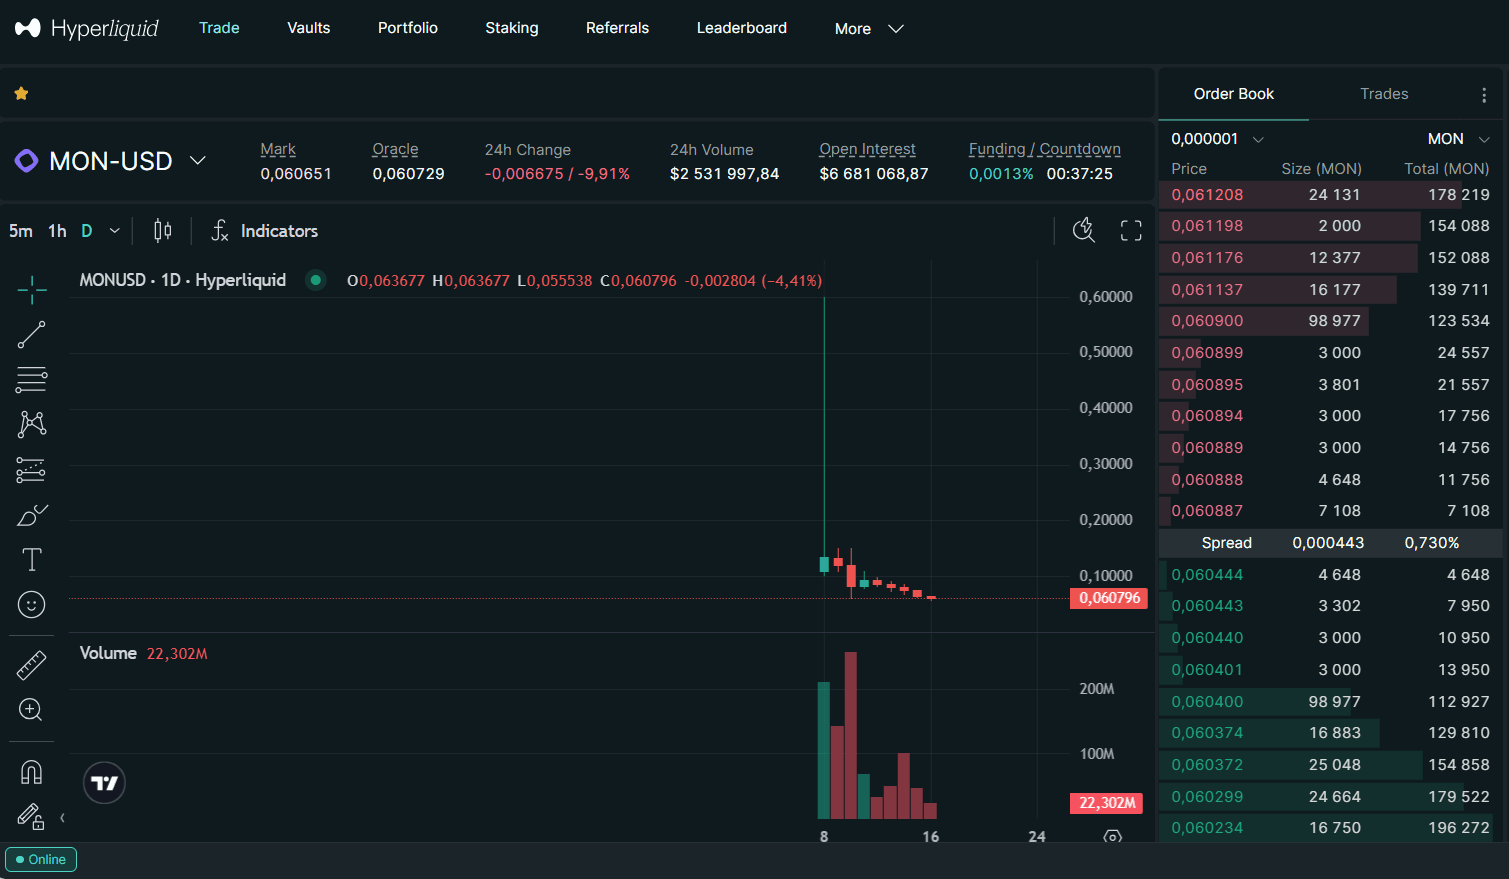Image resolution: width=1509 pixels, height=879 pixels.
Task: Open the emoji icons tool
Action: click(32, 605)
